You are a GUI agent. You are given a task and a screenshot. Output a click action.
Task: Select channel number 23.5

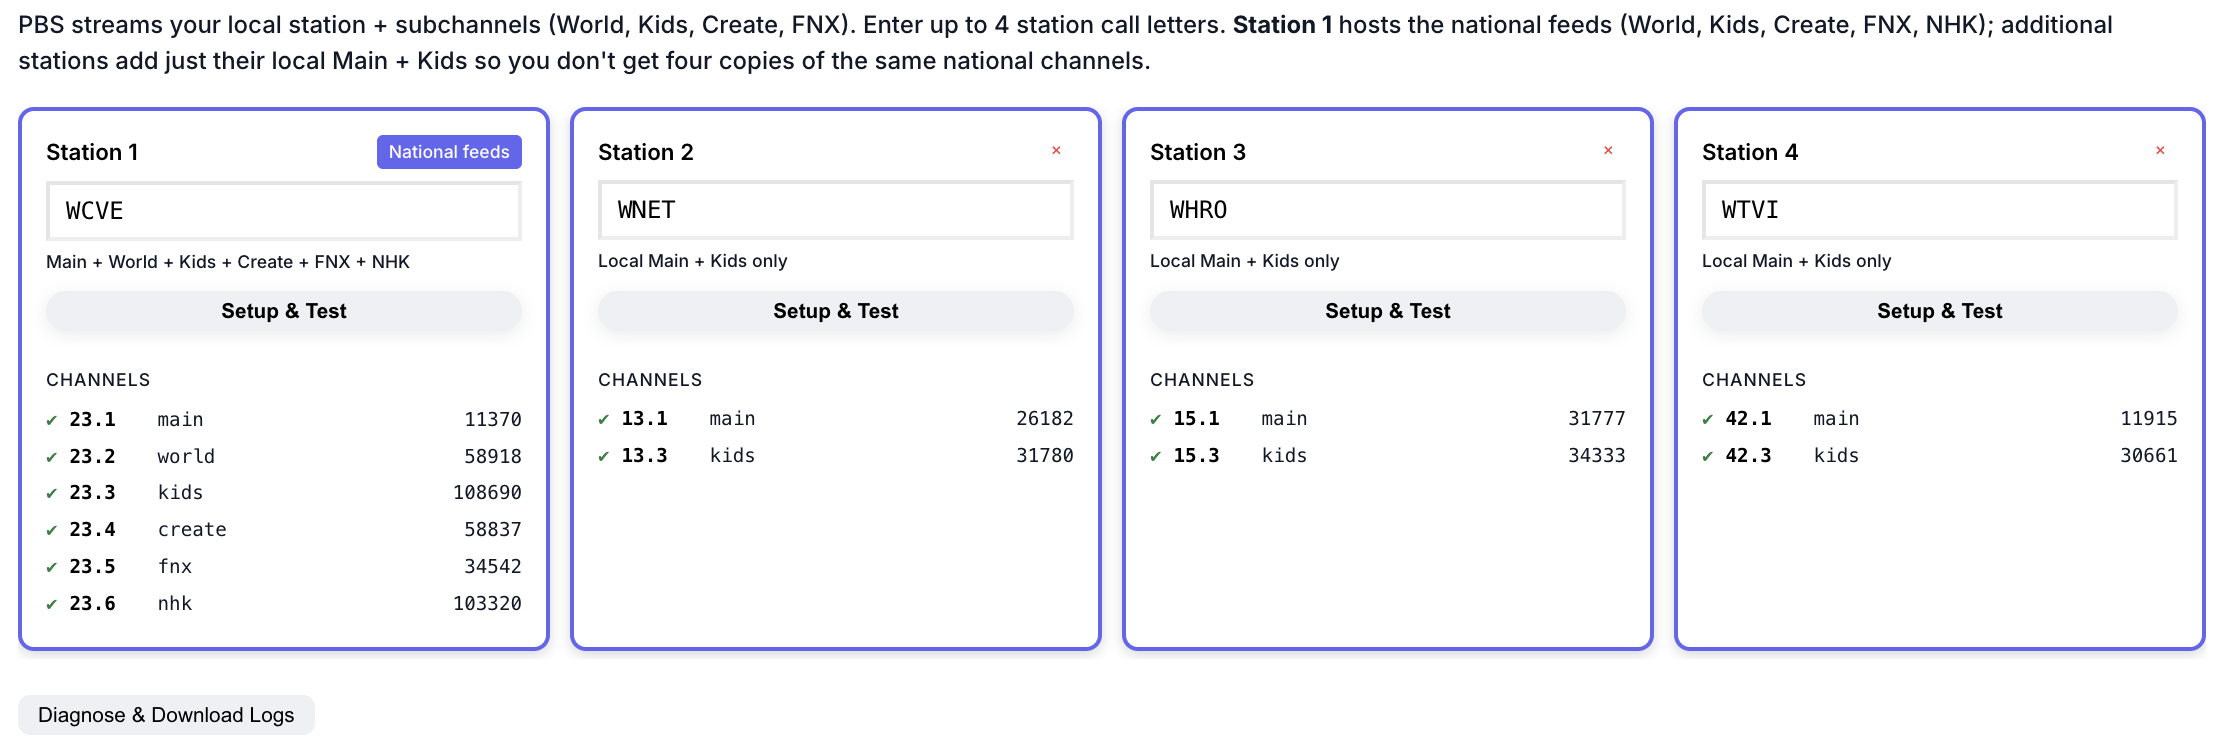click(93, 567)
